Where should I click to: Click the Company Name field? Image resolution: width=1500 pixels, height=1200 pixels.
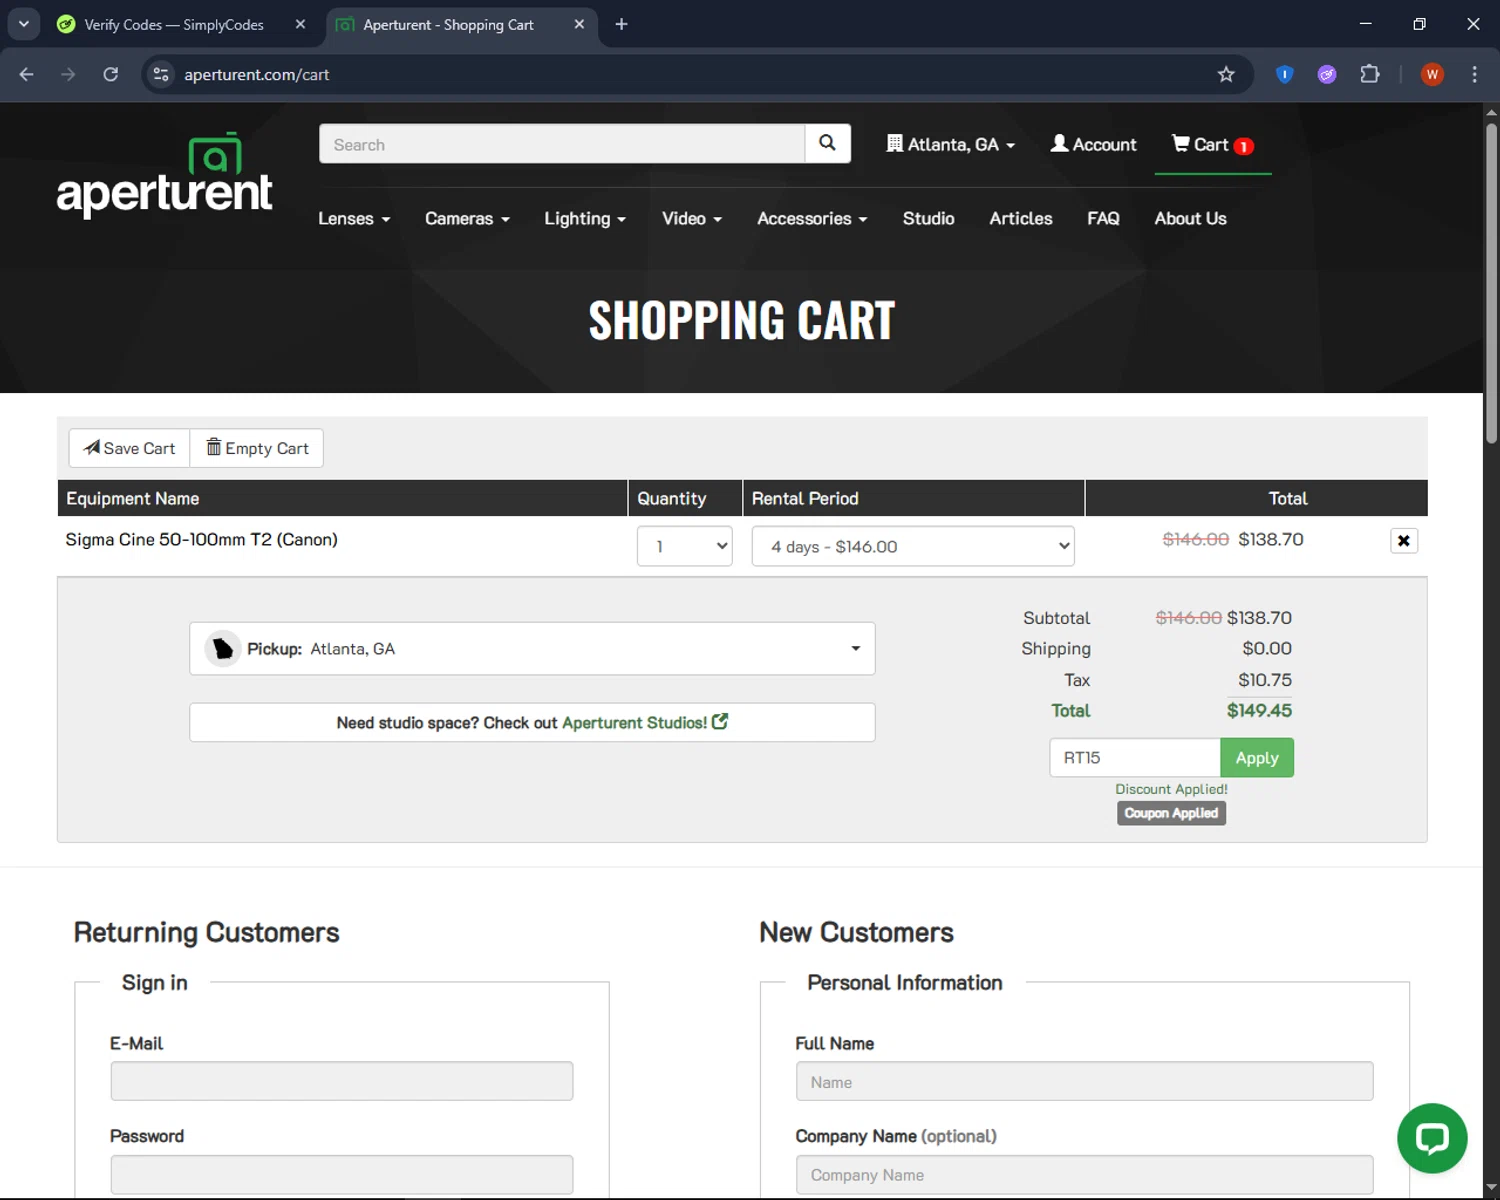[x=1084, y=1174]
